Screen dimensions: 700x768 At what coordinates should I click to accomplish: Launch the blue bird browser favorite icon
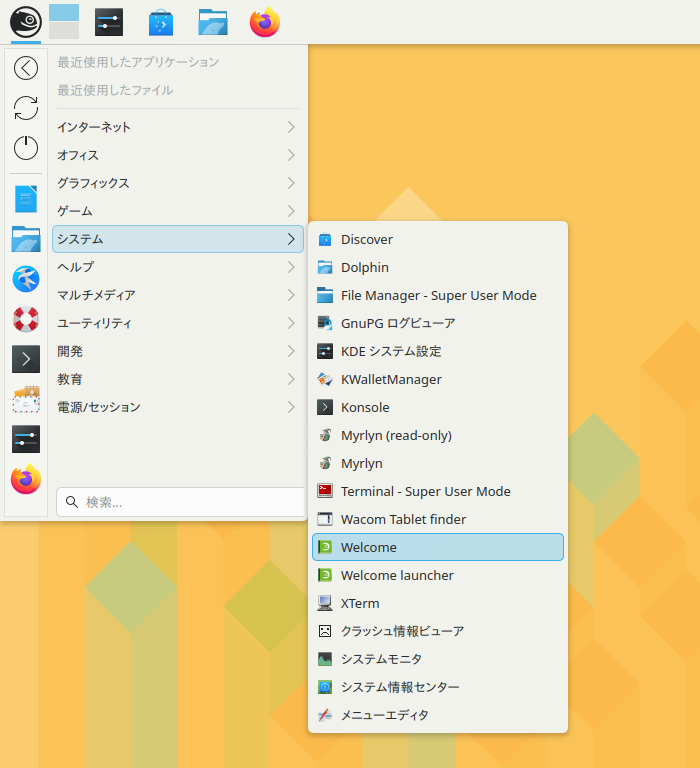coord(26,279)
